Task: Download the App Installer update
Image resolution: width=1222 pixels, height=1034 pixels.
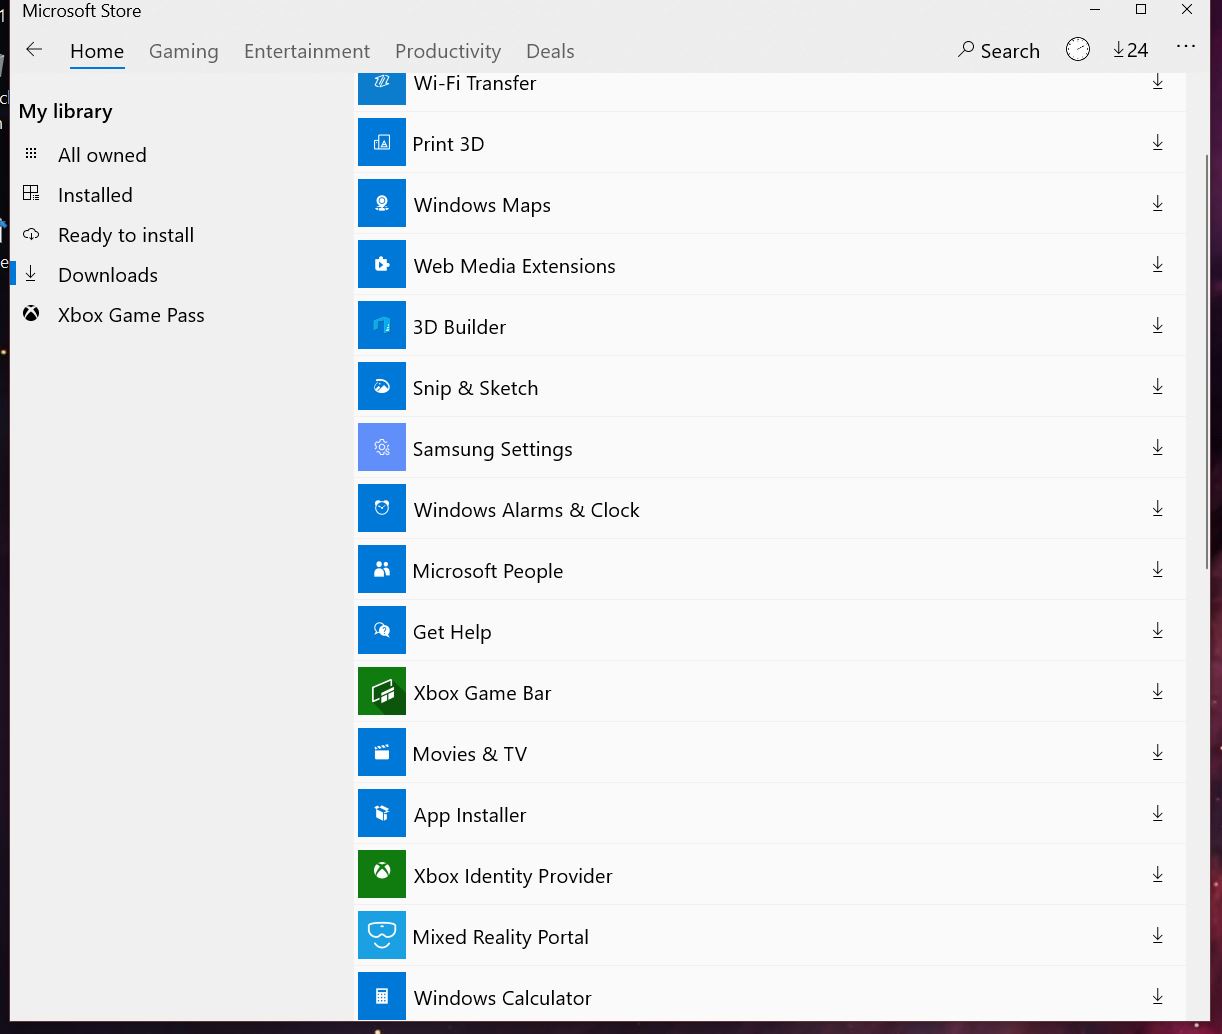Action: point(1157,814)
